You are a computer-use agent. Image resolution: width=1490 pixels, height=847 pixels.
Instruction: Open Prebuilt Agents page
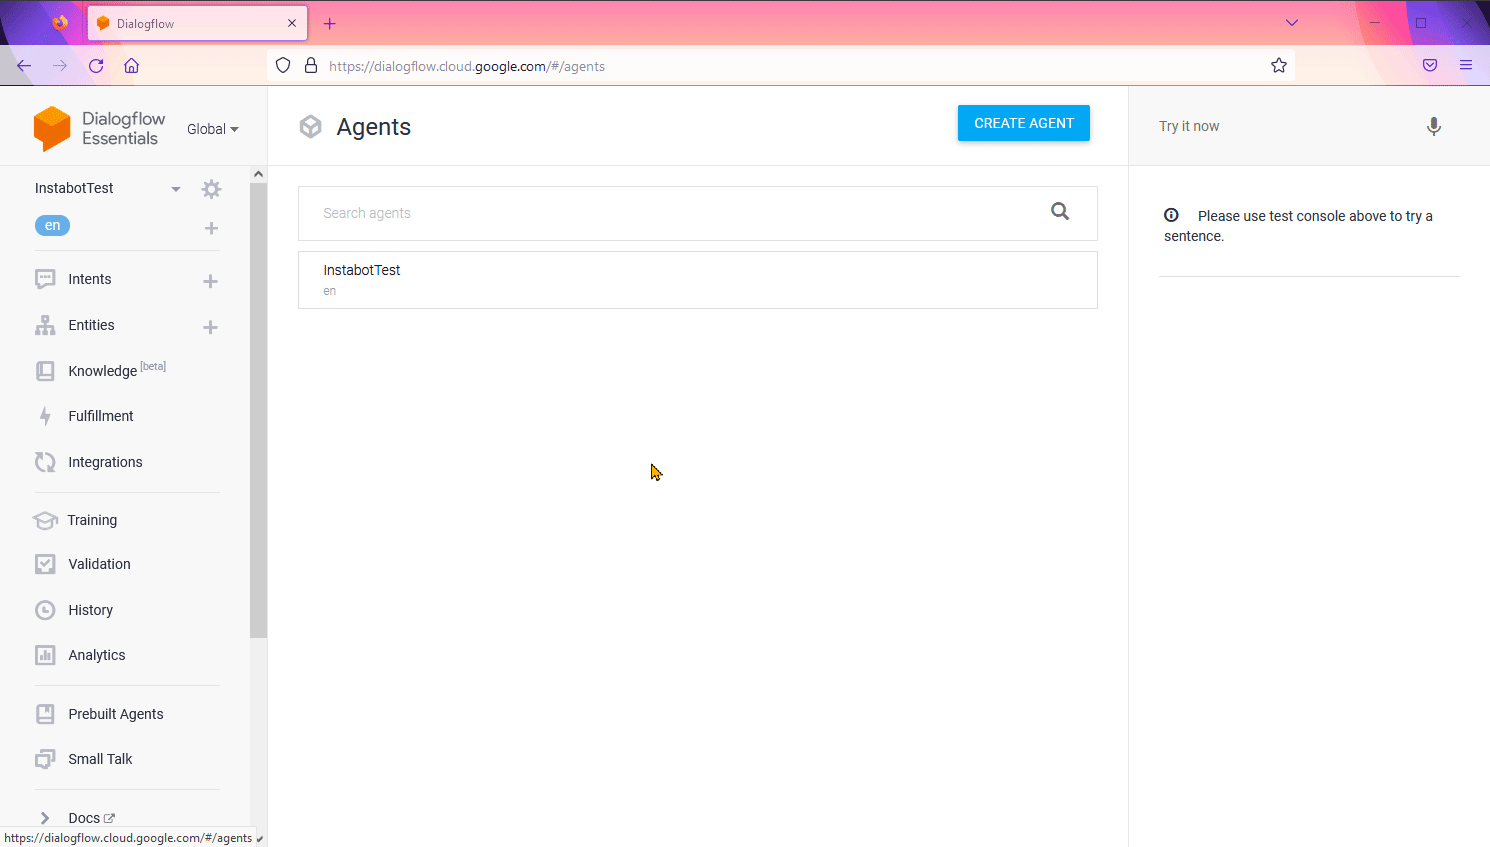point(116,714)
